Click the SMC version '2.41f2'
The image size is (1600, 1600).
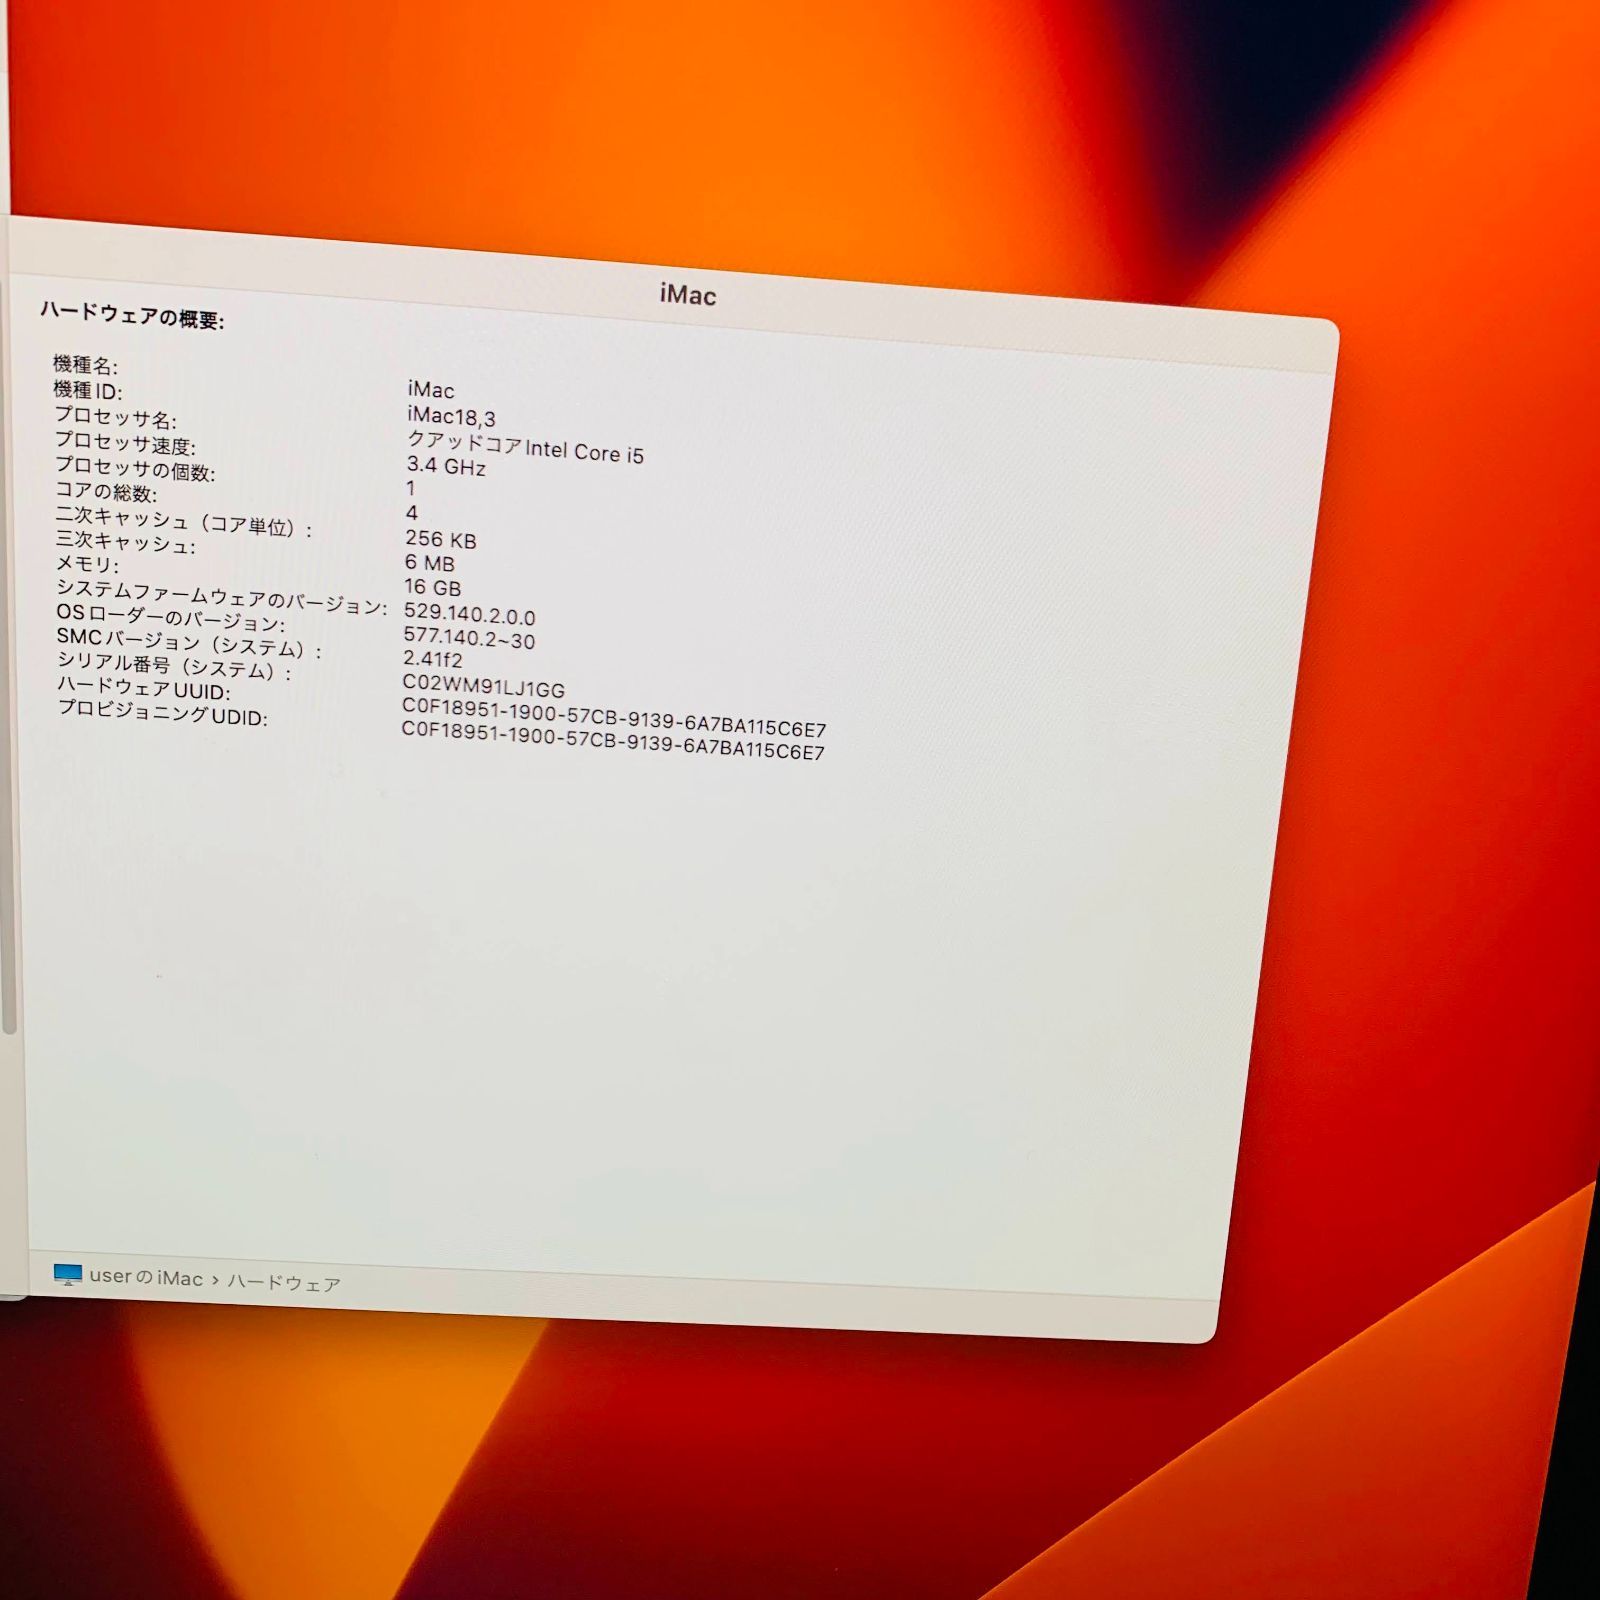coord(432,659)
